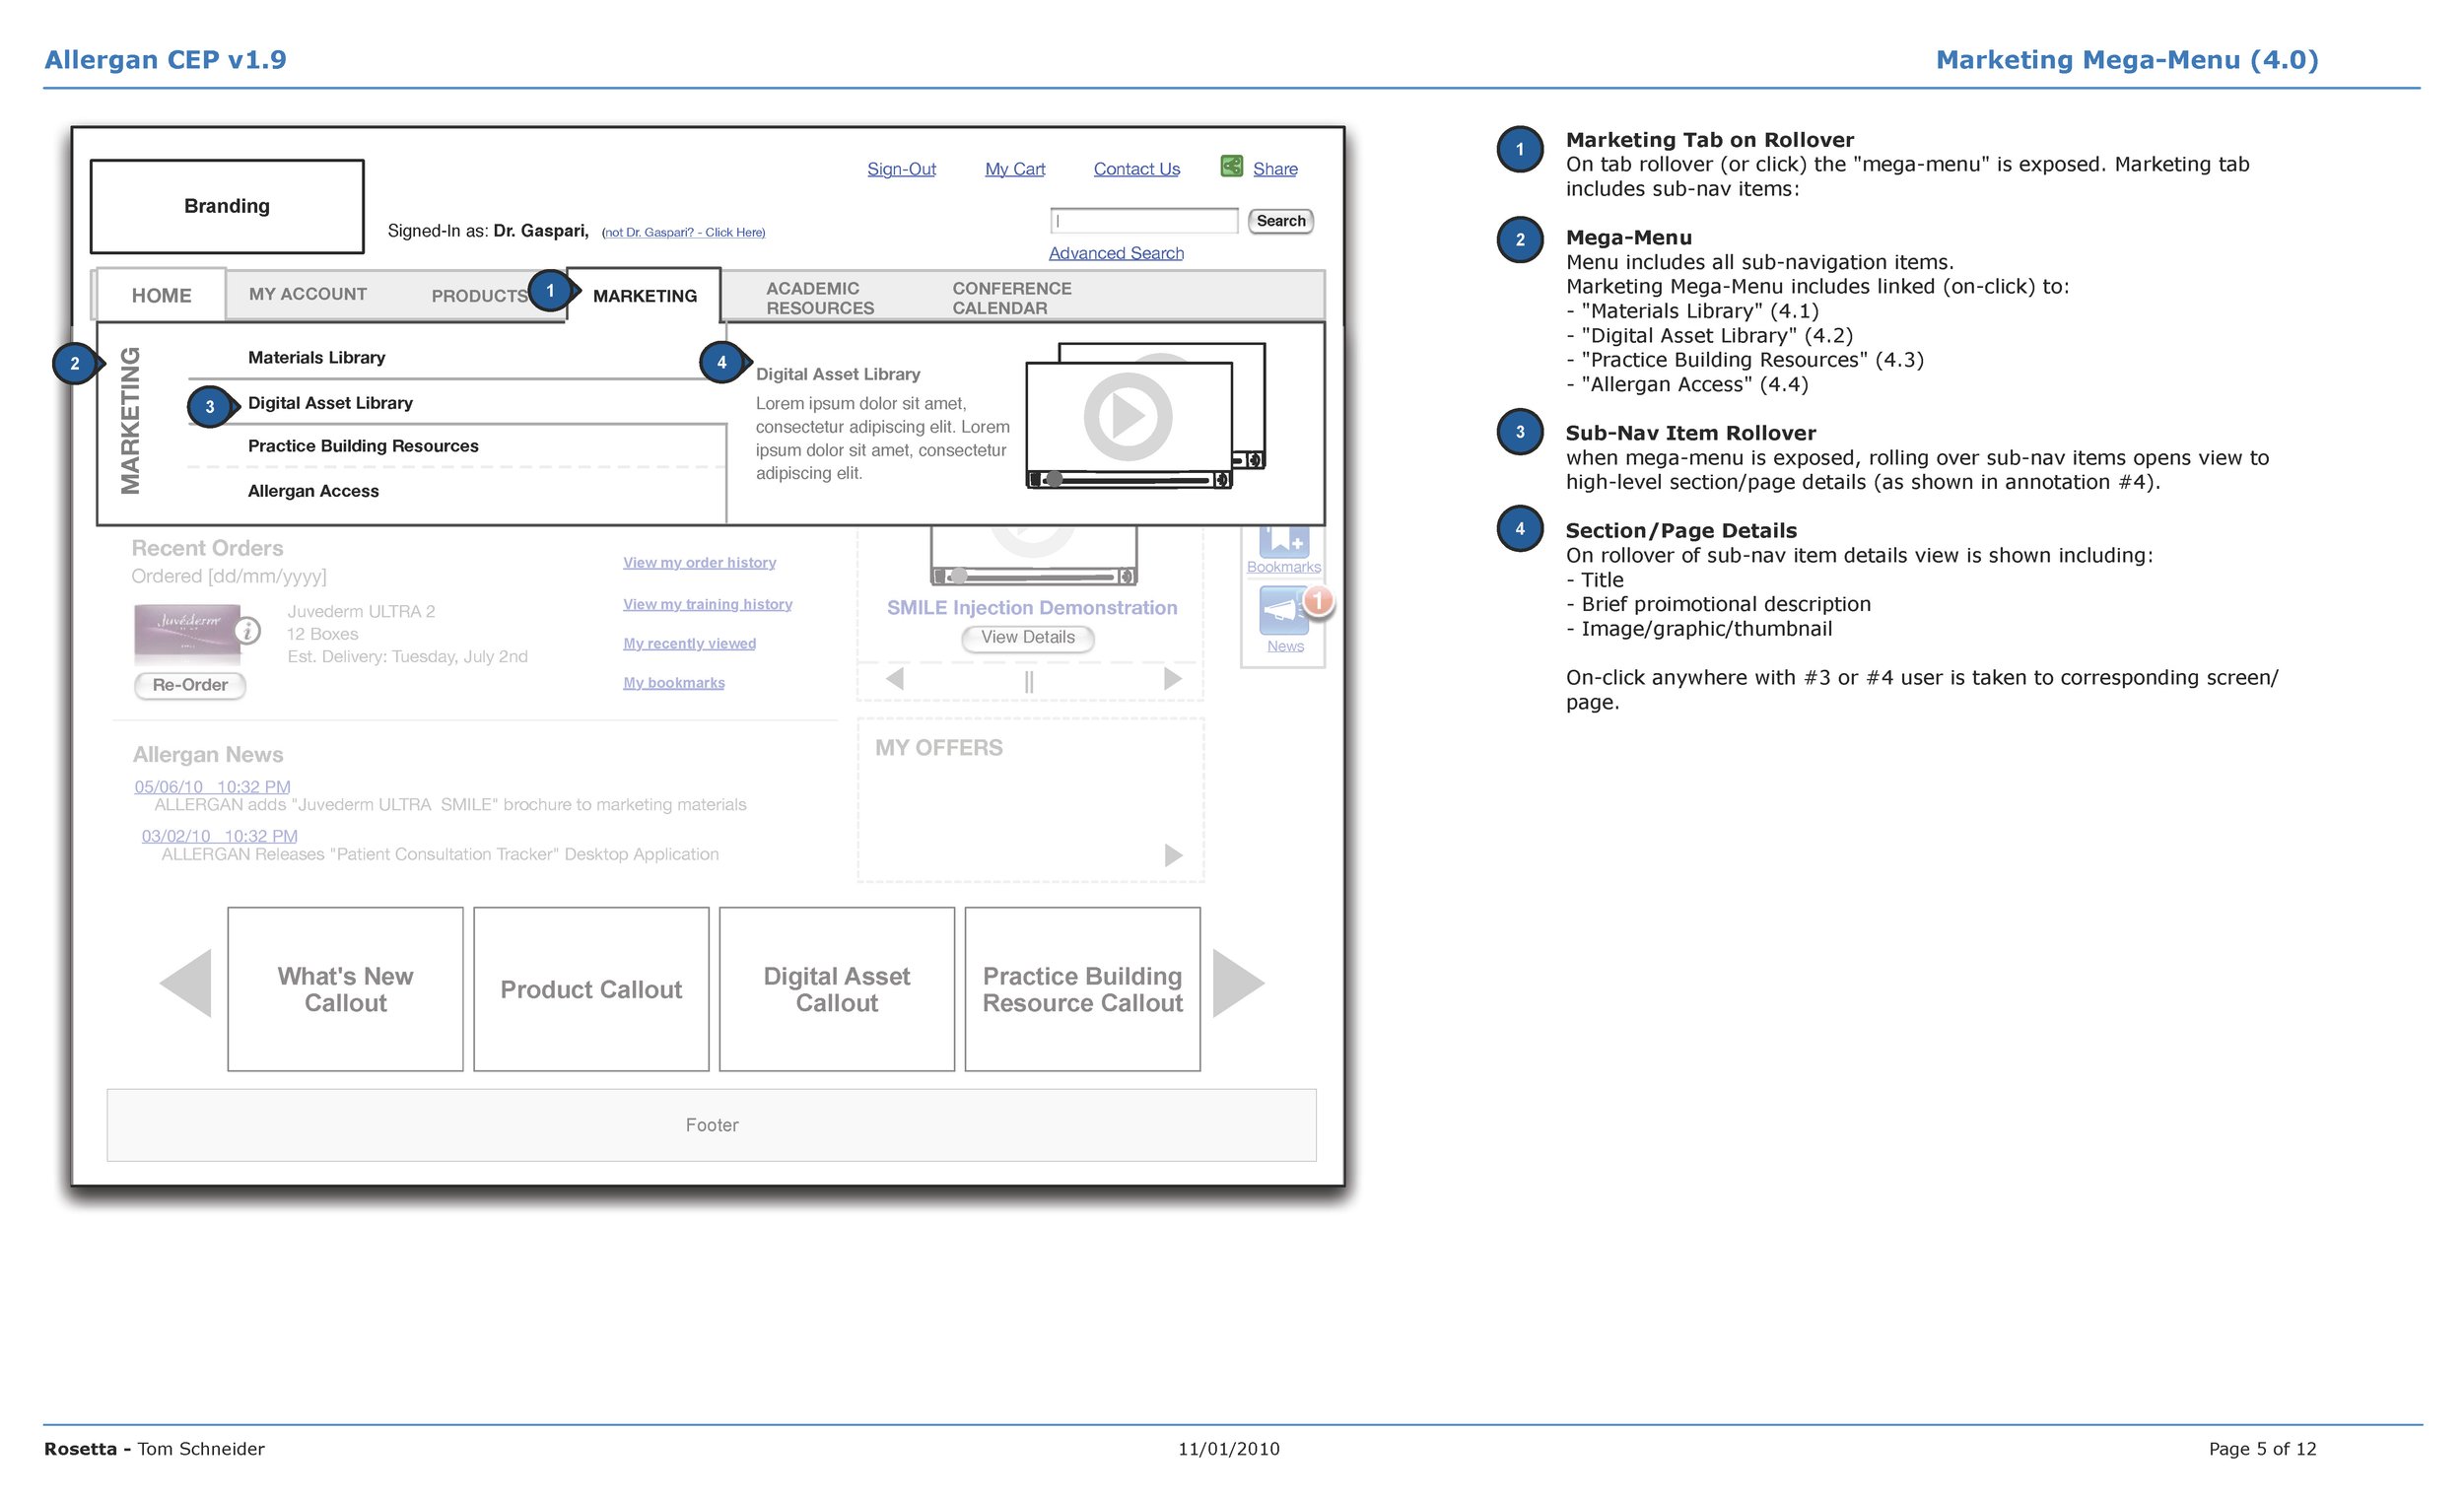Pause the SMILE demo carousel
This screenshot has height=1496, width=2464.
1029,681
